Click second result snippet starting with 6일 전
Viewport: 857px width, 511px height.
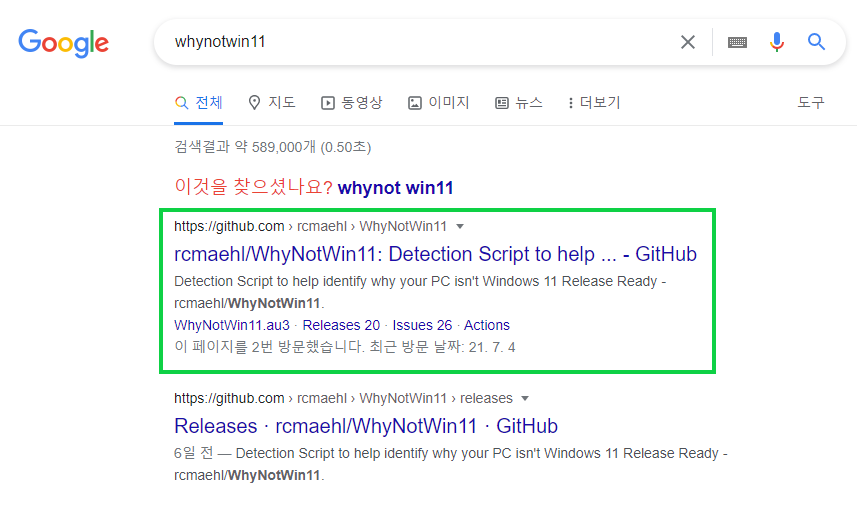pyautogui.click(x=450, y=464)
